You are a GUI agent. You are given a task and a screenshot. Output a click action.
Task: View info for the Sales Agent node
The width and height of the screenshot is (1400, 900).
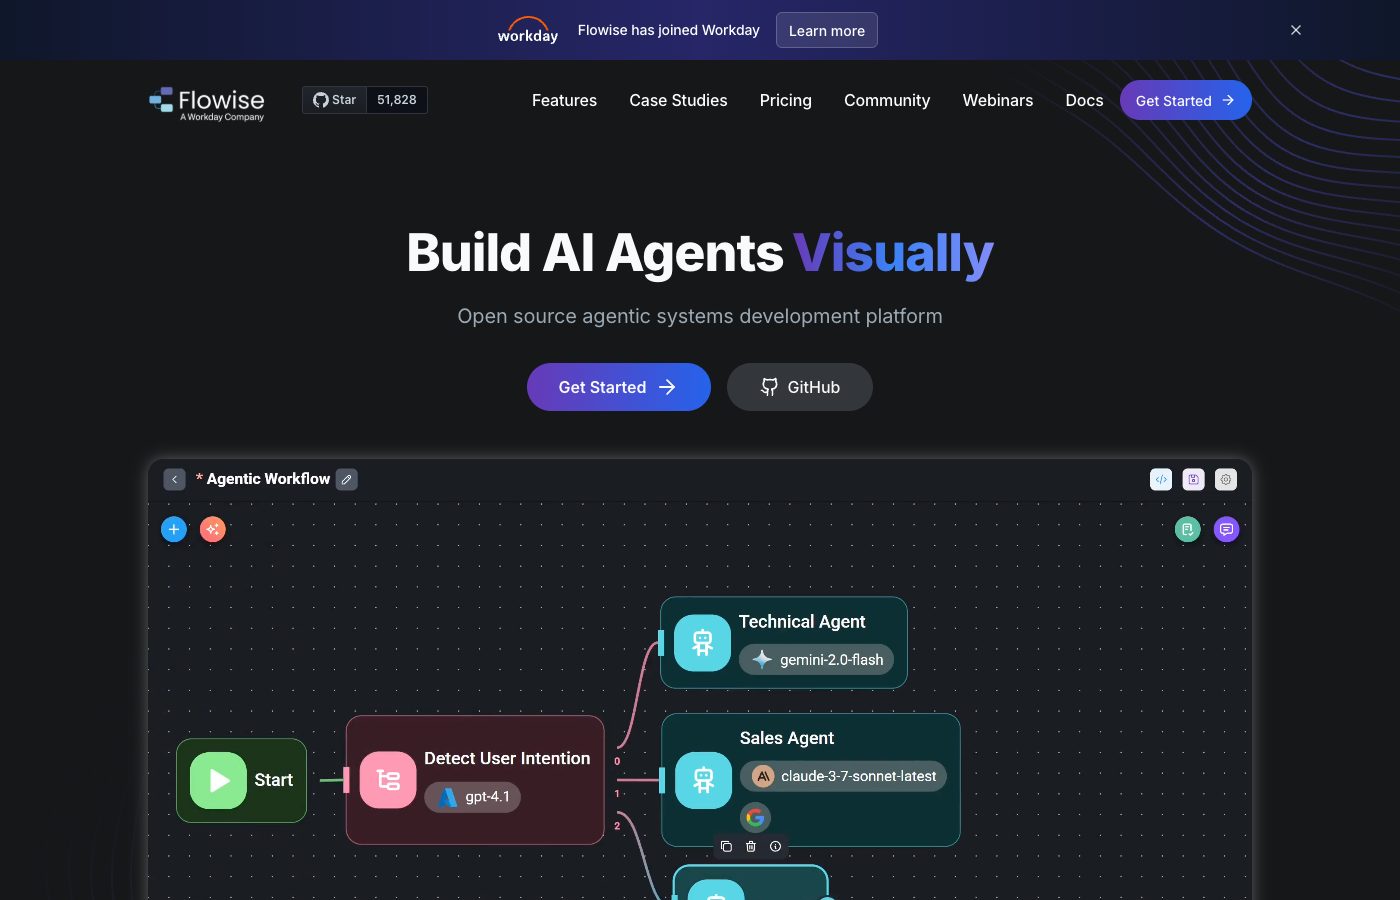(775, 846)
